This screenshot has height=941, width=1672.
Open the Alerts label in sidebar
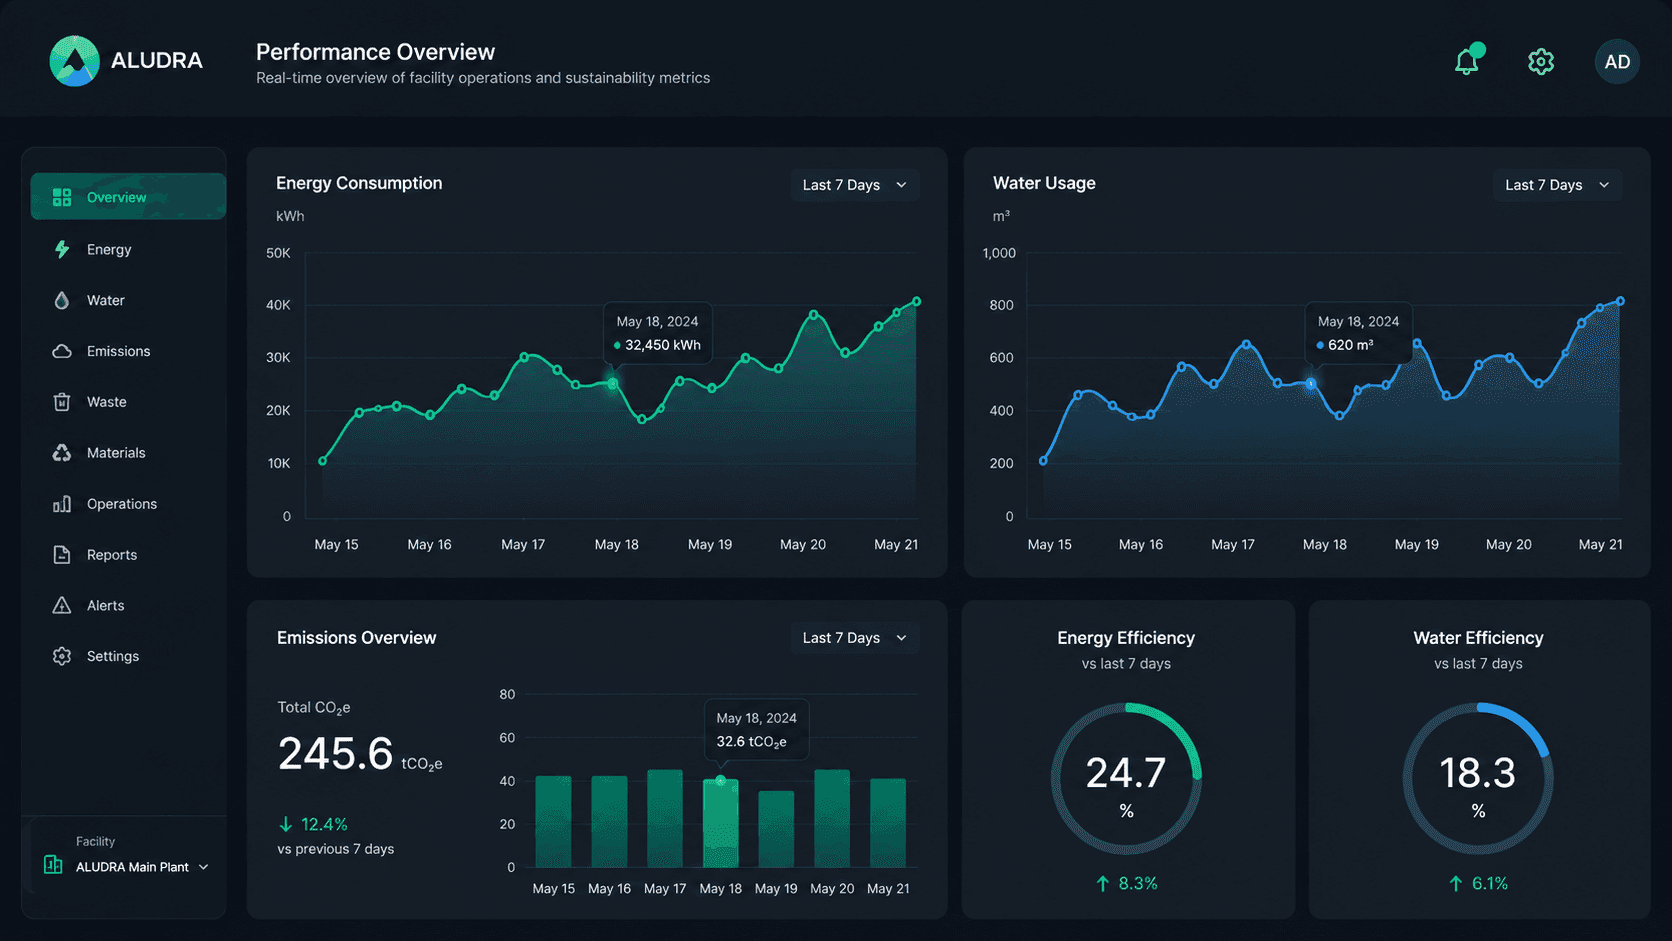106,605
